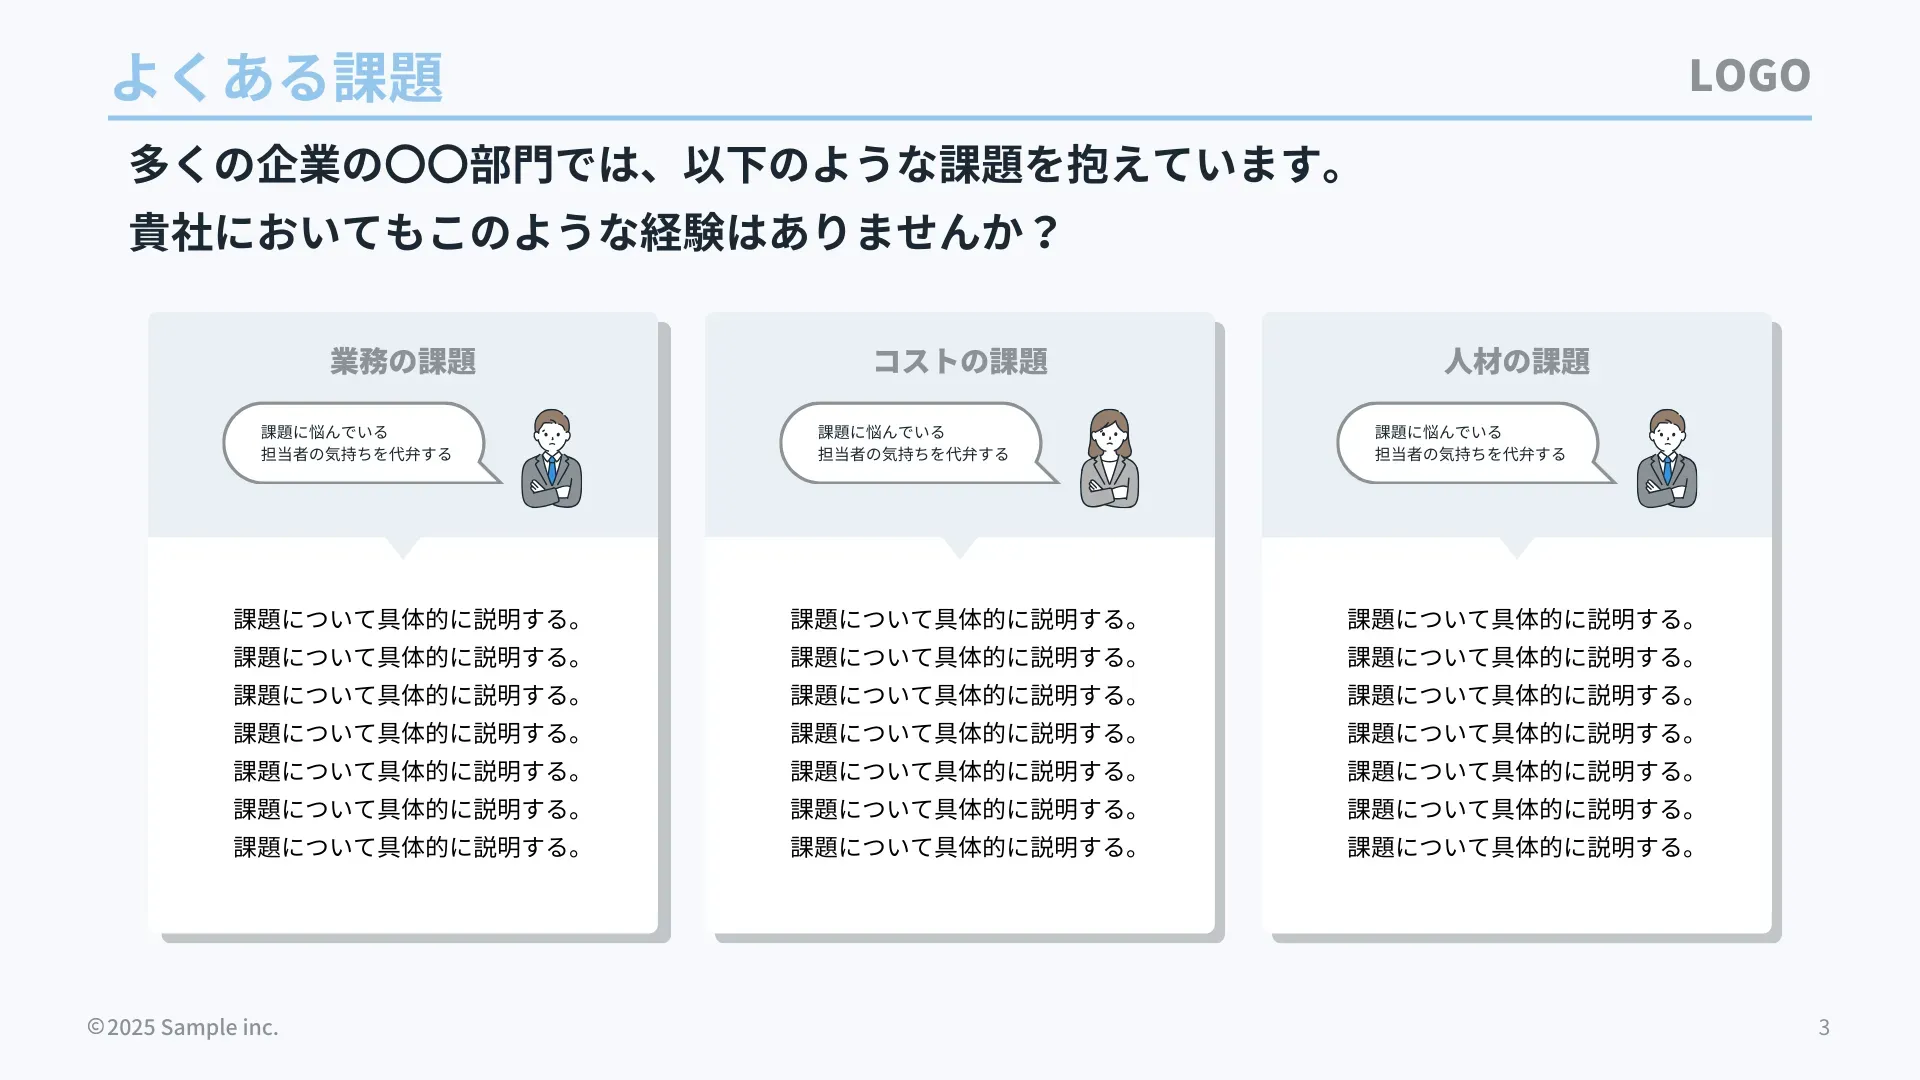
Task: Click the subtitle line starting 貴社においても
Action: 594,232
